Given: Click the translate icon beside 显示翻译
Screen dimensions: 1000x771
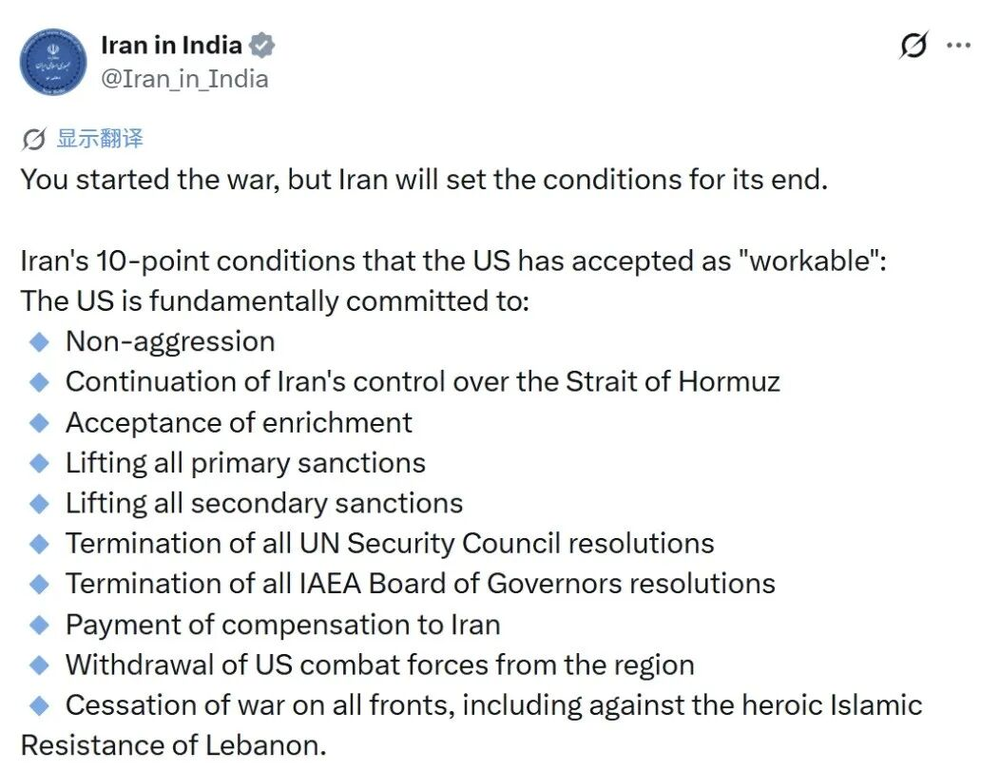Looking at the screenshot, I should (x=34, y=138).
